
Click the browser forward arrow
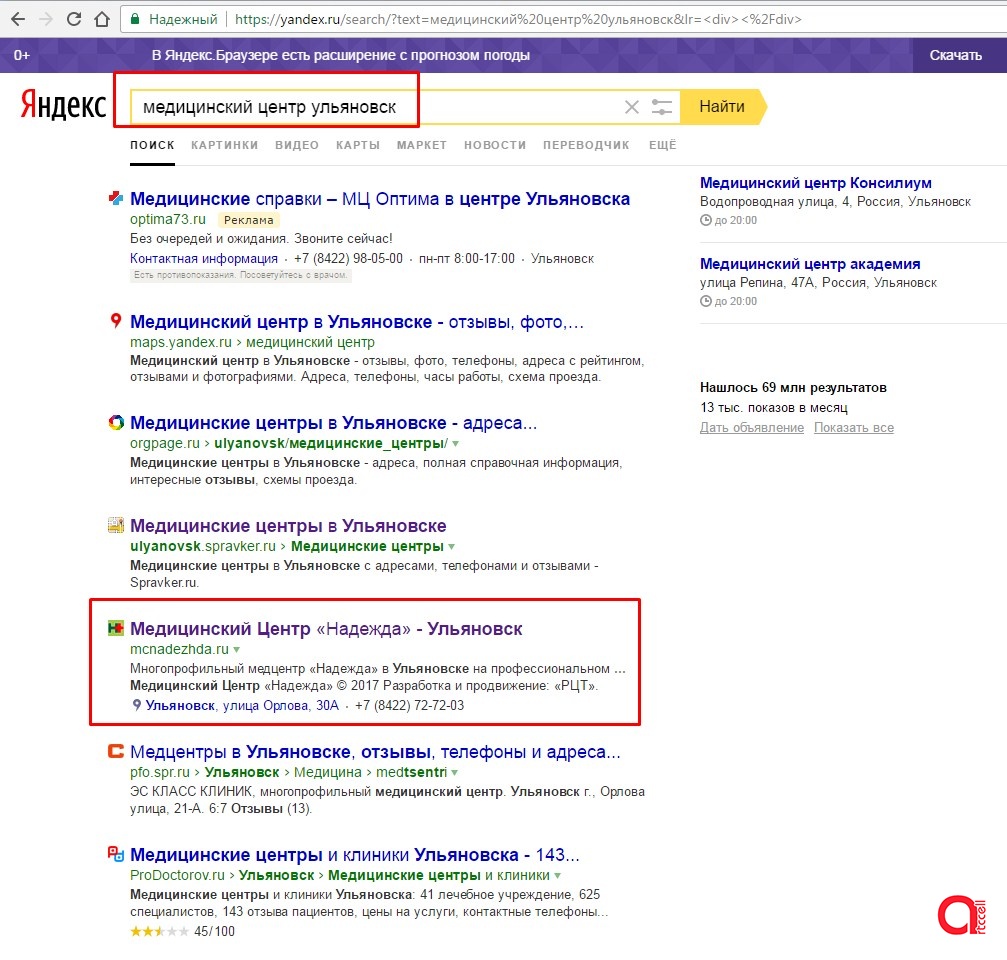coord(46,19)
